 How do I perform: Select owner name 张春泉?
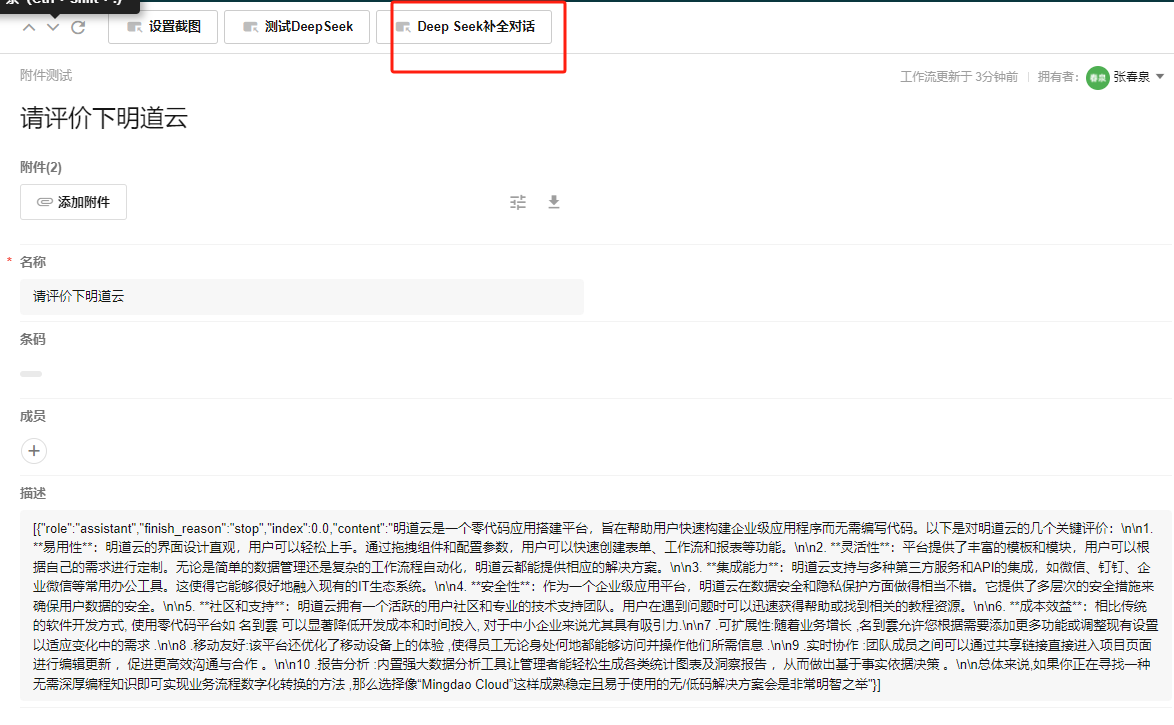(x=1131, y=76)
